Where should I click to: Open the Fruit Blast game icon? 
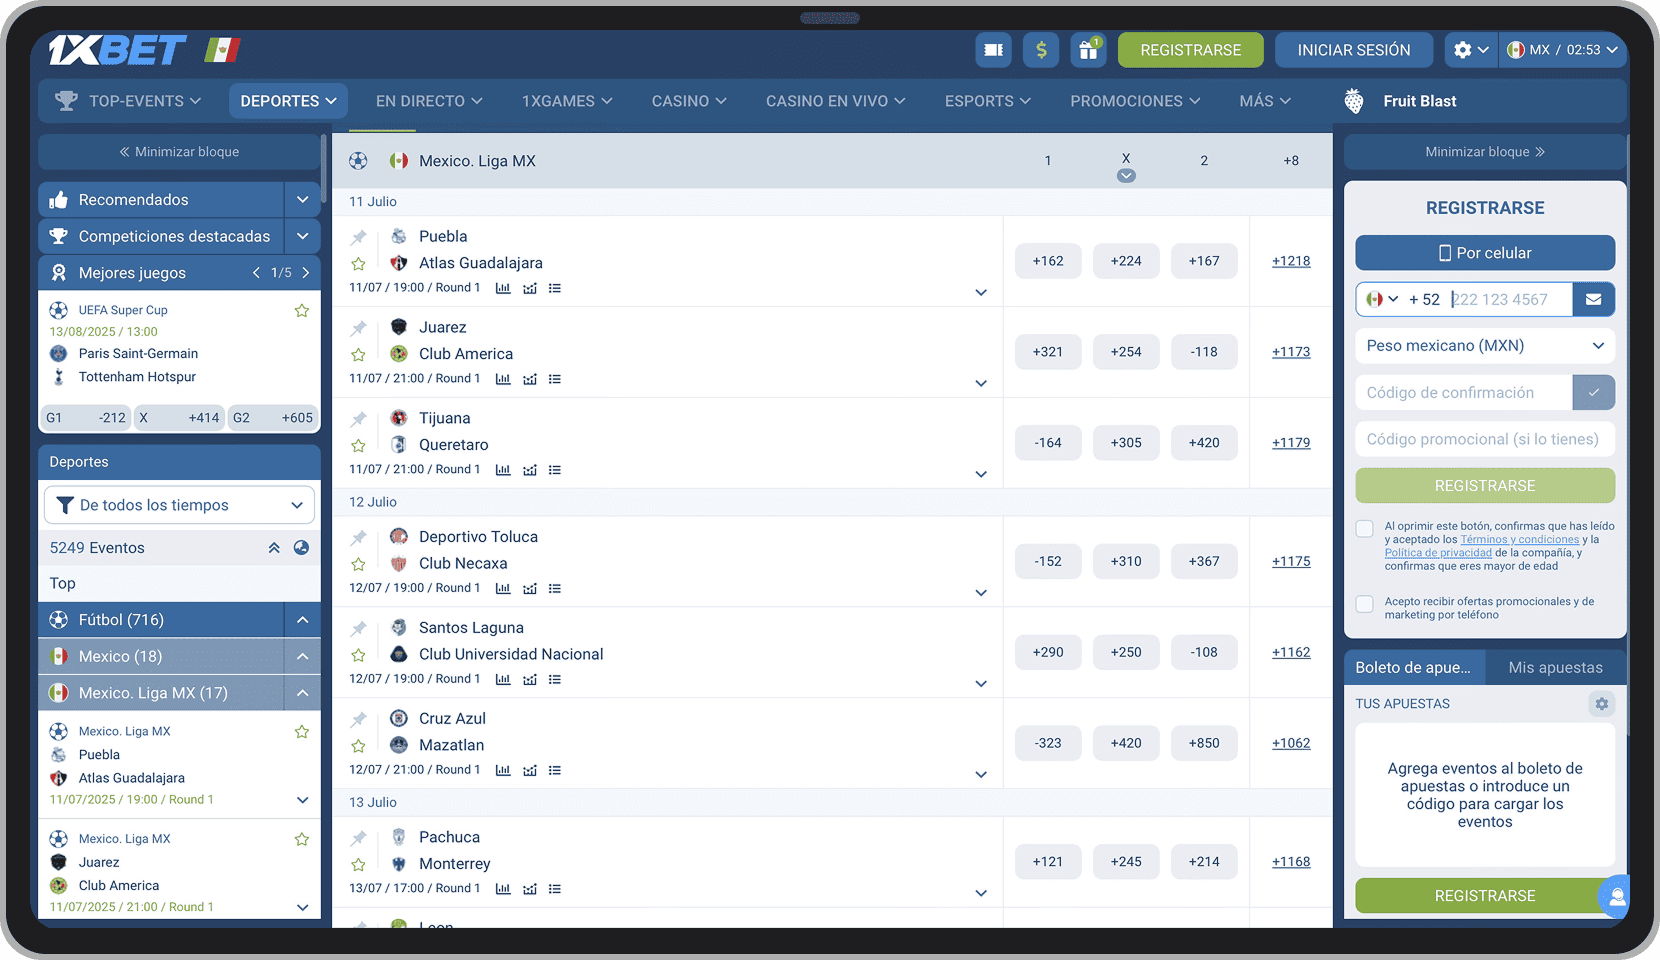tap(1354, 101)
